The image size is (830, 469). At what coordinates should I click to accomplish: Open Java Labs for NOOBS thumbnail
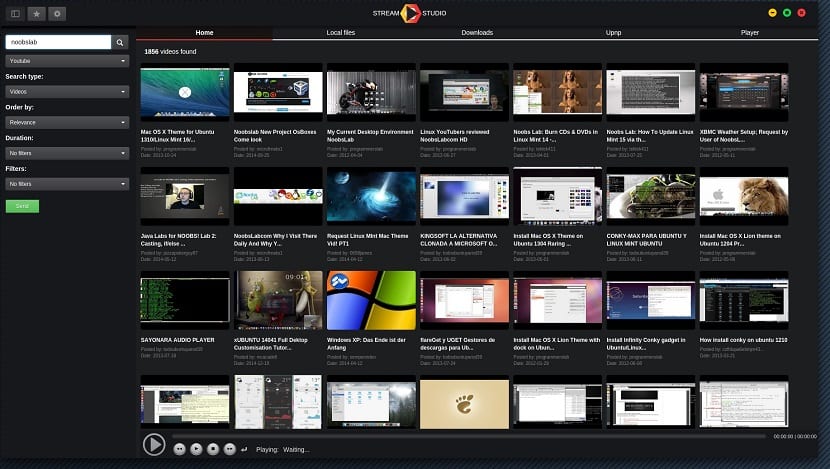coord(185,196)
